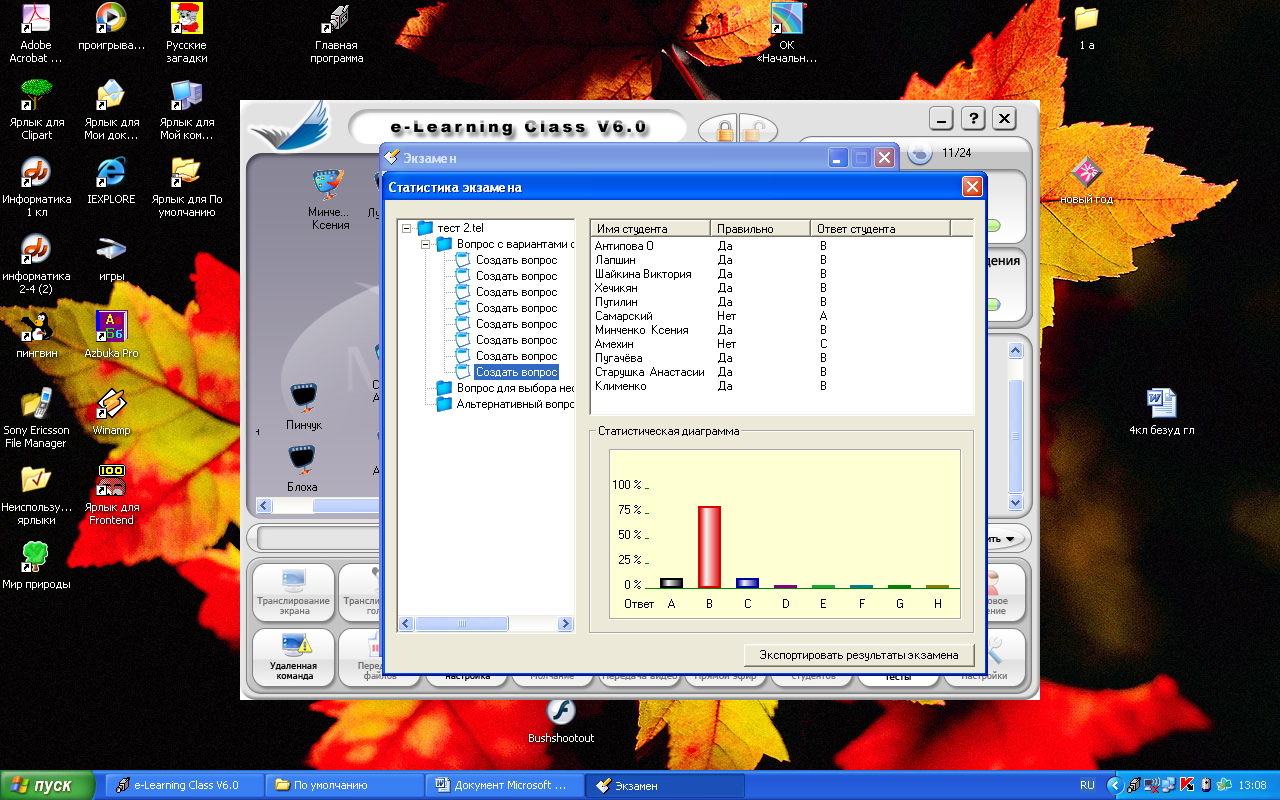1280x800 pixels.
Task: Select the highlighted Создать вопрос item
Action: pyautogui.click(x=516, y=372)
